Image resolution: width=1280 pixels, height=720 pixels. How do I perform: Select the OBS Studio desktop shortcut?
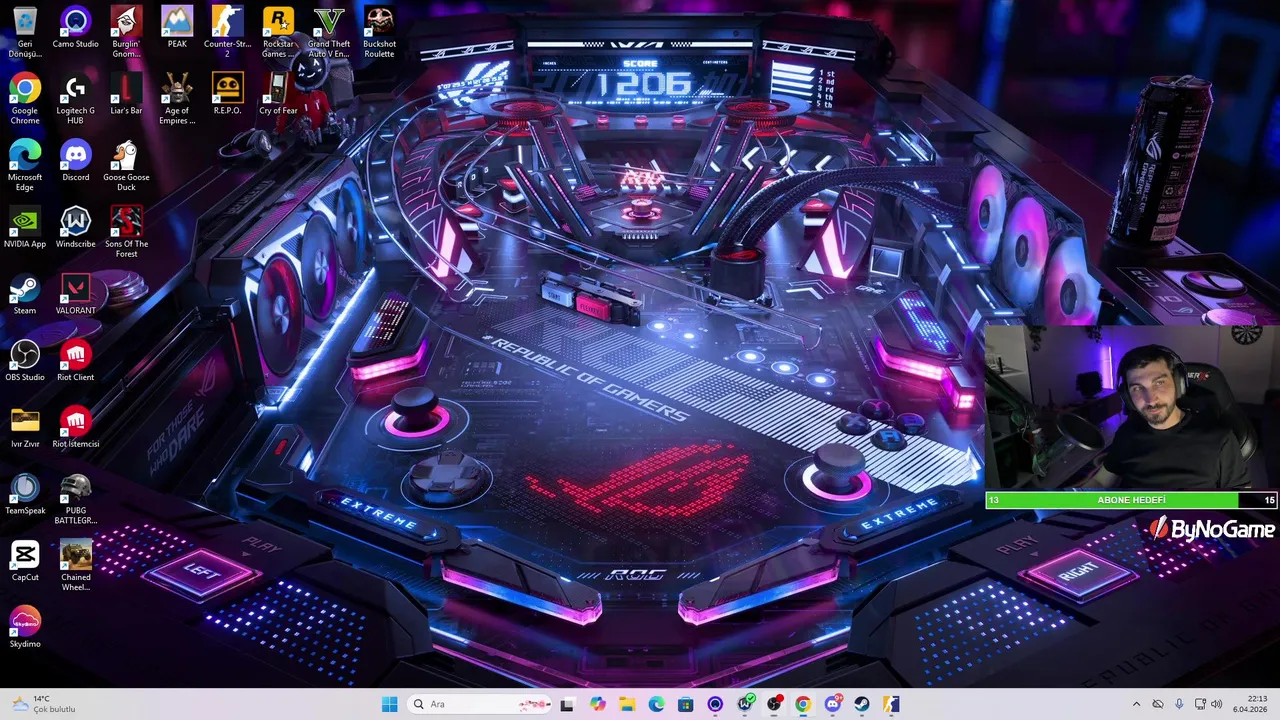25,361
